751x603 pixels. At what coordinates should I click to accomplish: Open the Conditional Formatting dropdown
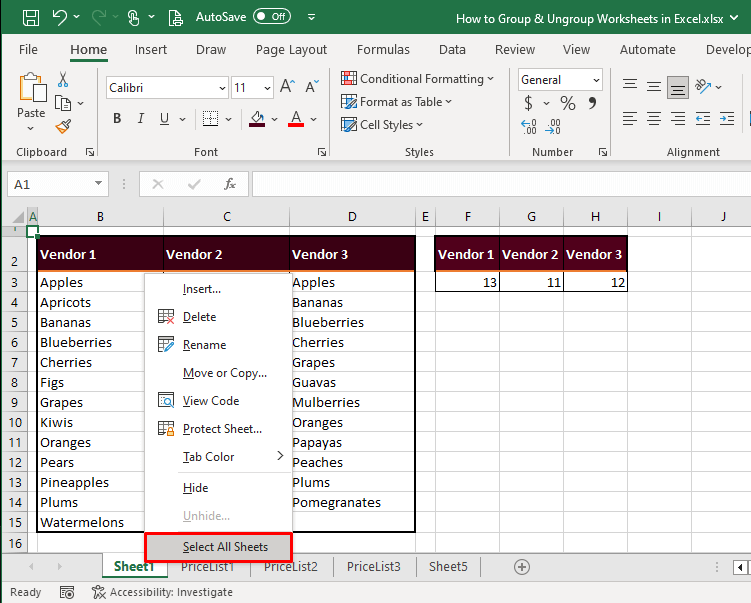point(418,79)
